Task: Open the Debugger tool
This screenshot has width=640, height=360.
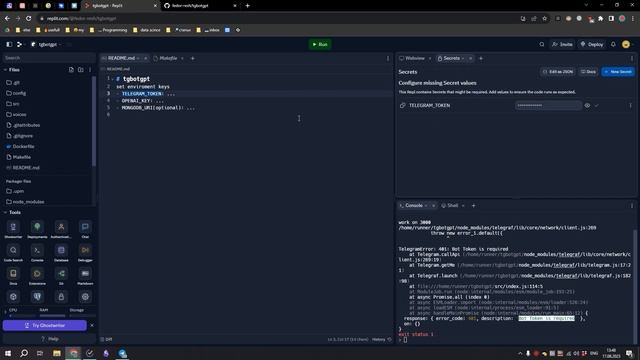Action: pyautogui.click(x=85, y=250)
